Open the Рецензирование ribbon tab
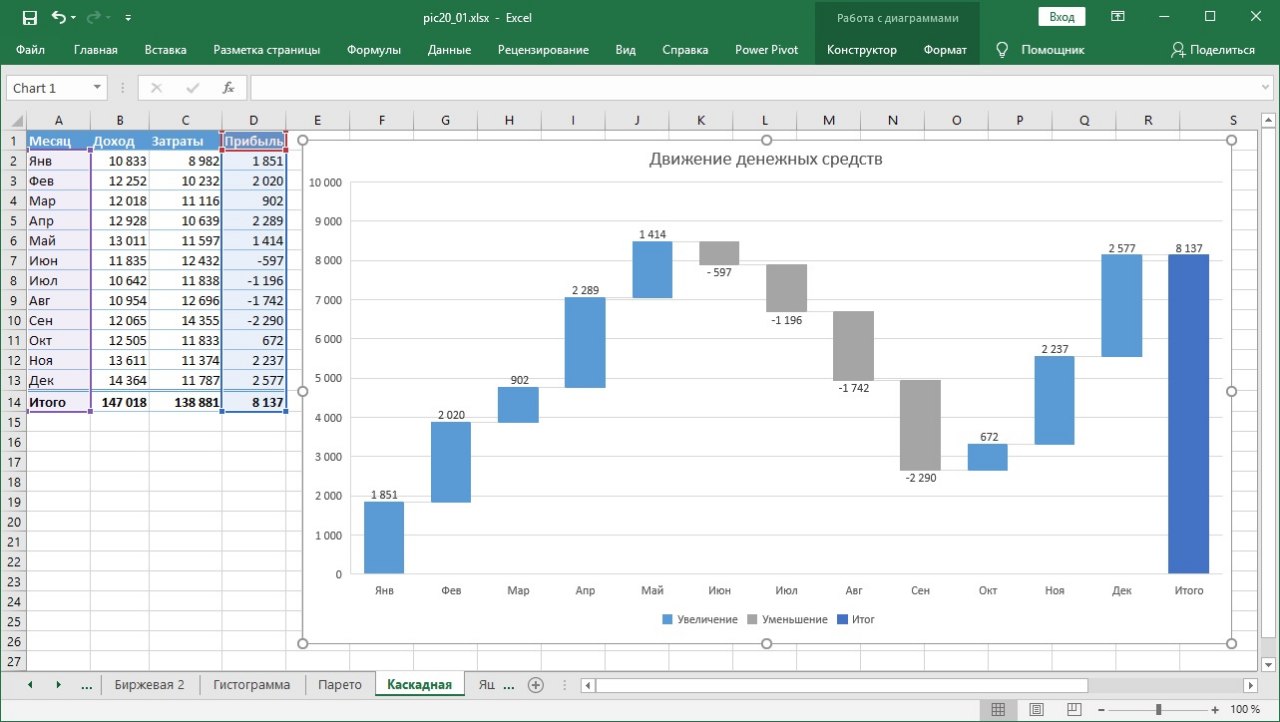The image size is (1280, 722). click(543, 49)
